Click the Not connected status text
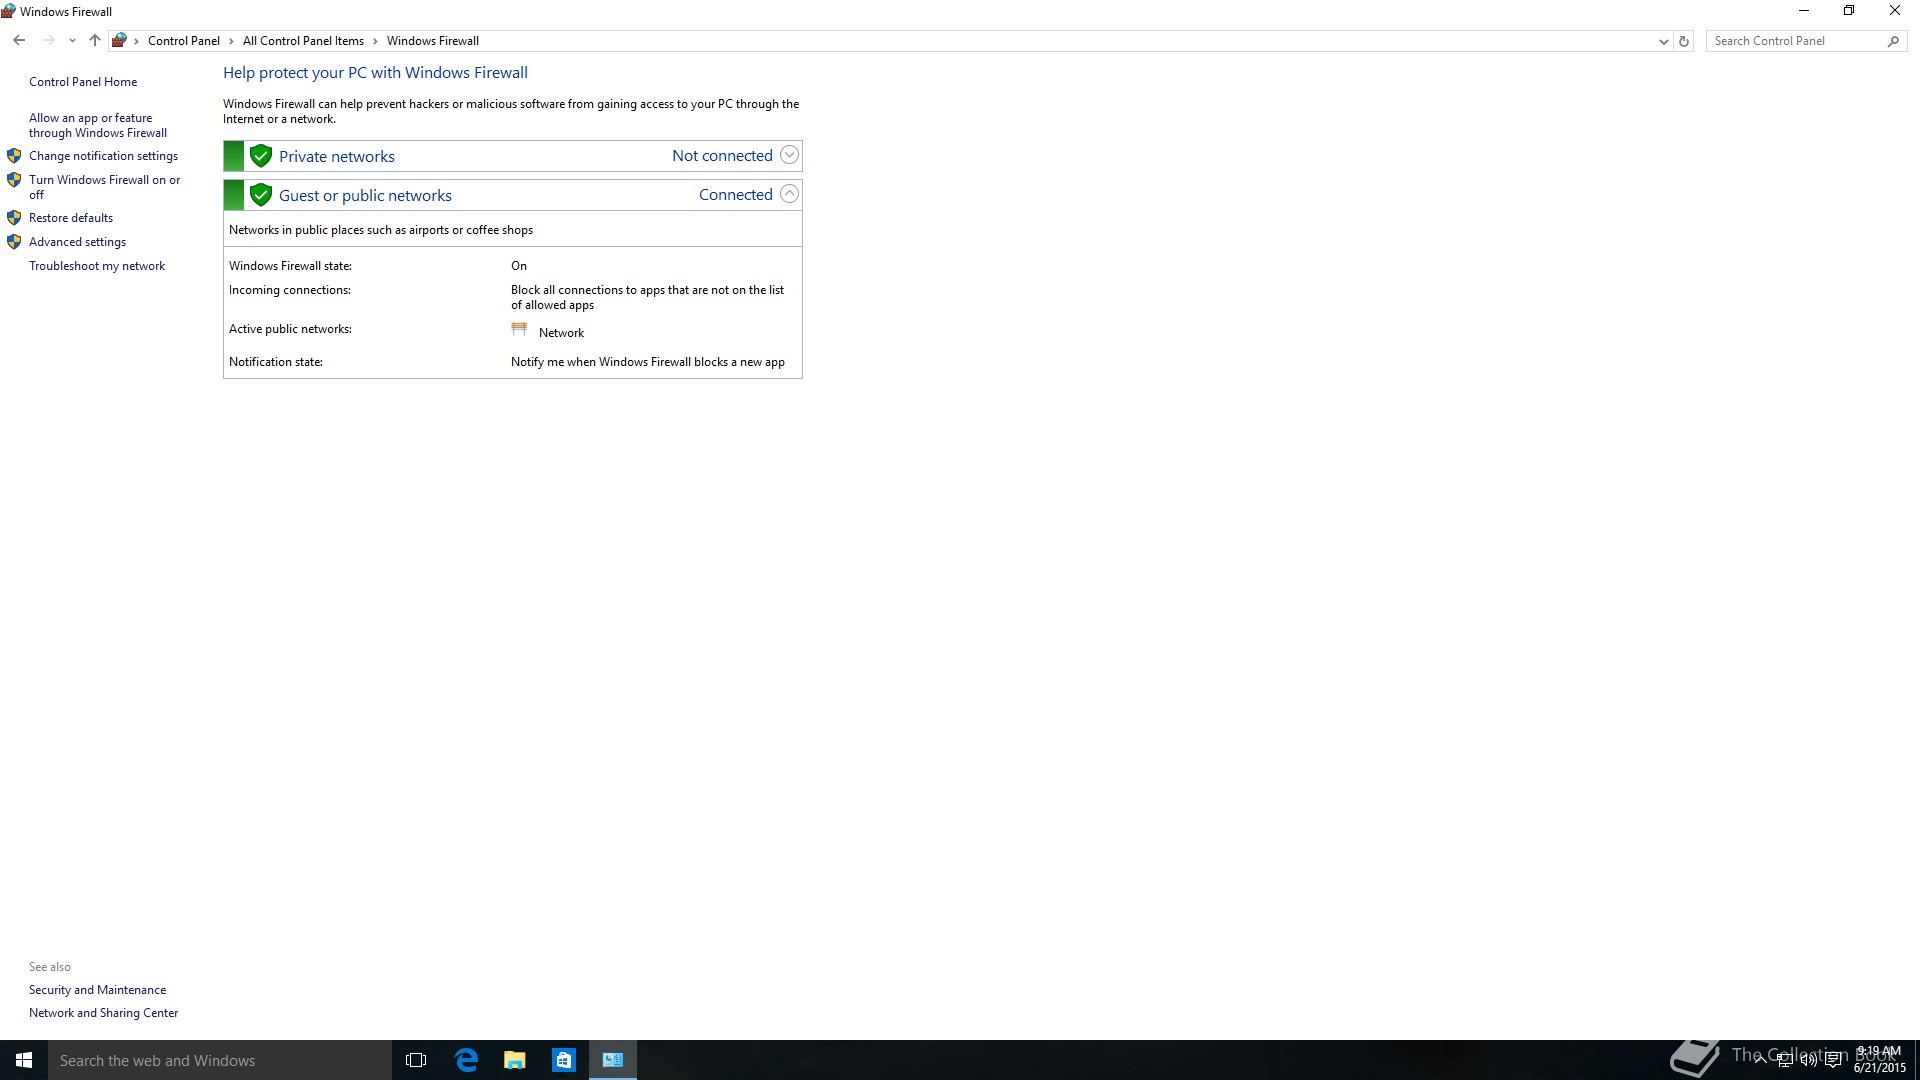The image size is (1920, 1080). 722,156
